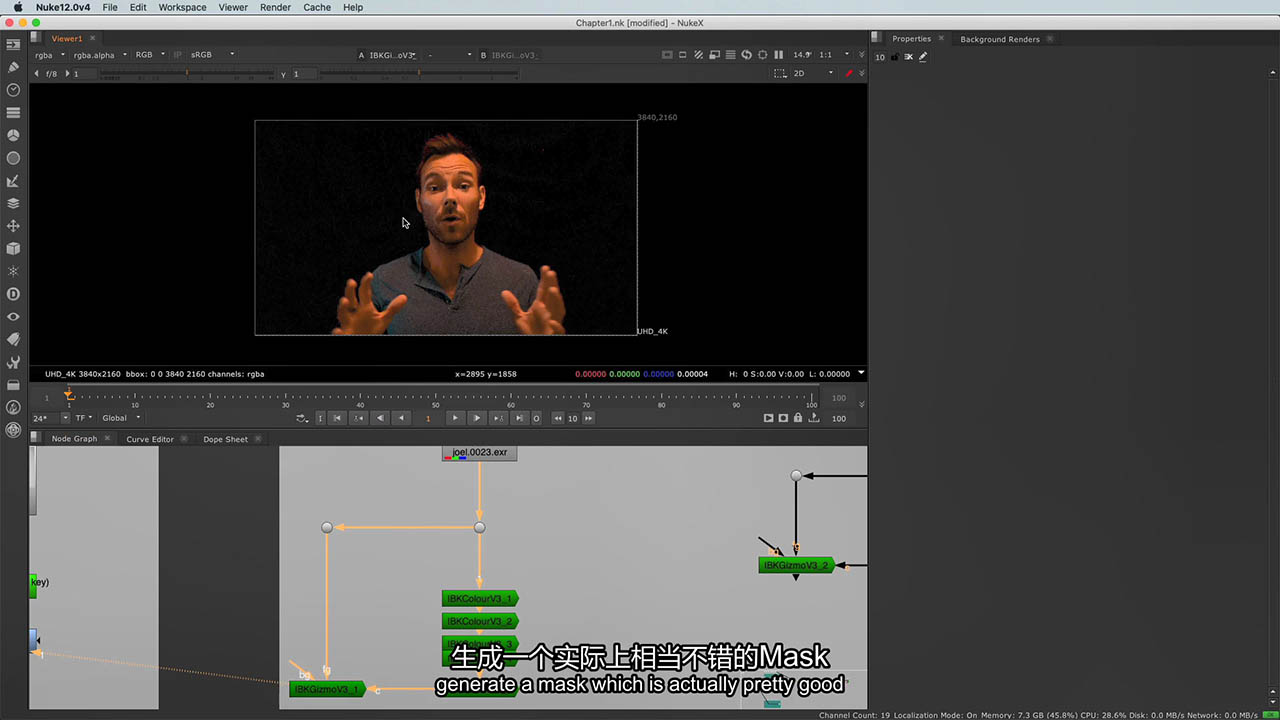Pause viewer updating with the pause button
1280x720 pixels.
pos(778,55)
